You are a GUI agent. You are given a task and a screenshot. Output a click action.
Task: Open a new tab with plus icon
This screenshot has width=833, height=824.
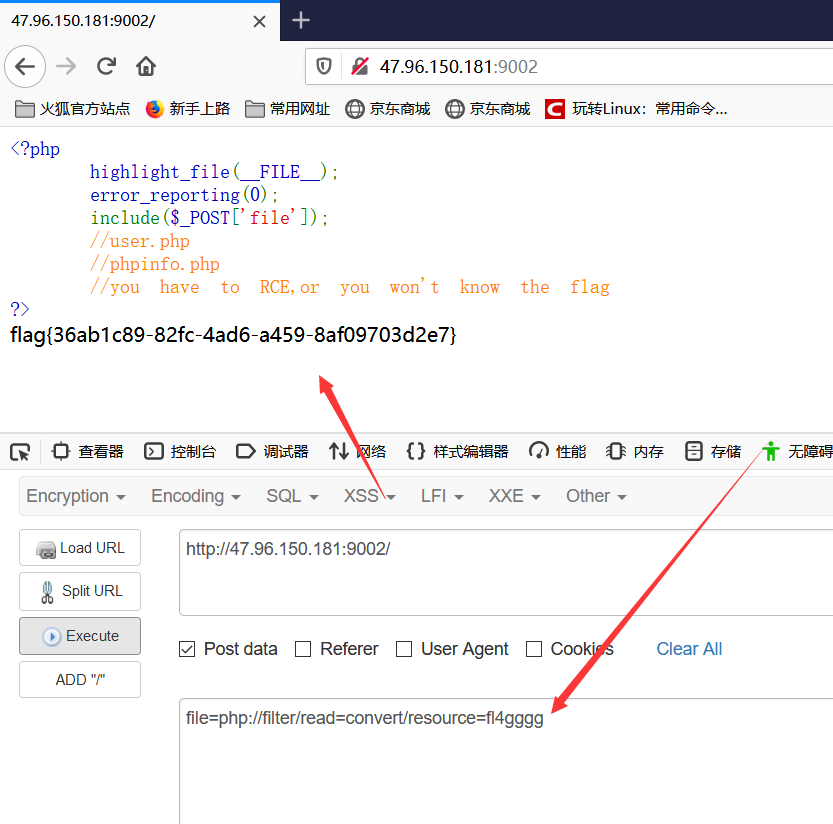301,20
